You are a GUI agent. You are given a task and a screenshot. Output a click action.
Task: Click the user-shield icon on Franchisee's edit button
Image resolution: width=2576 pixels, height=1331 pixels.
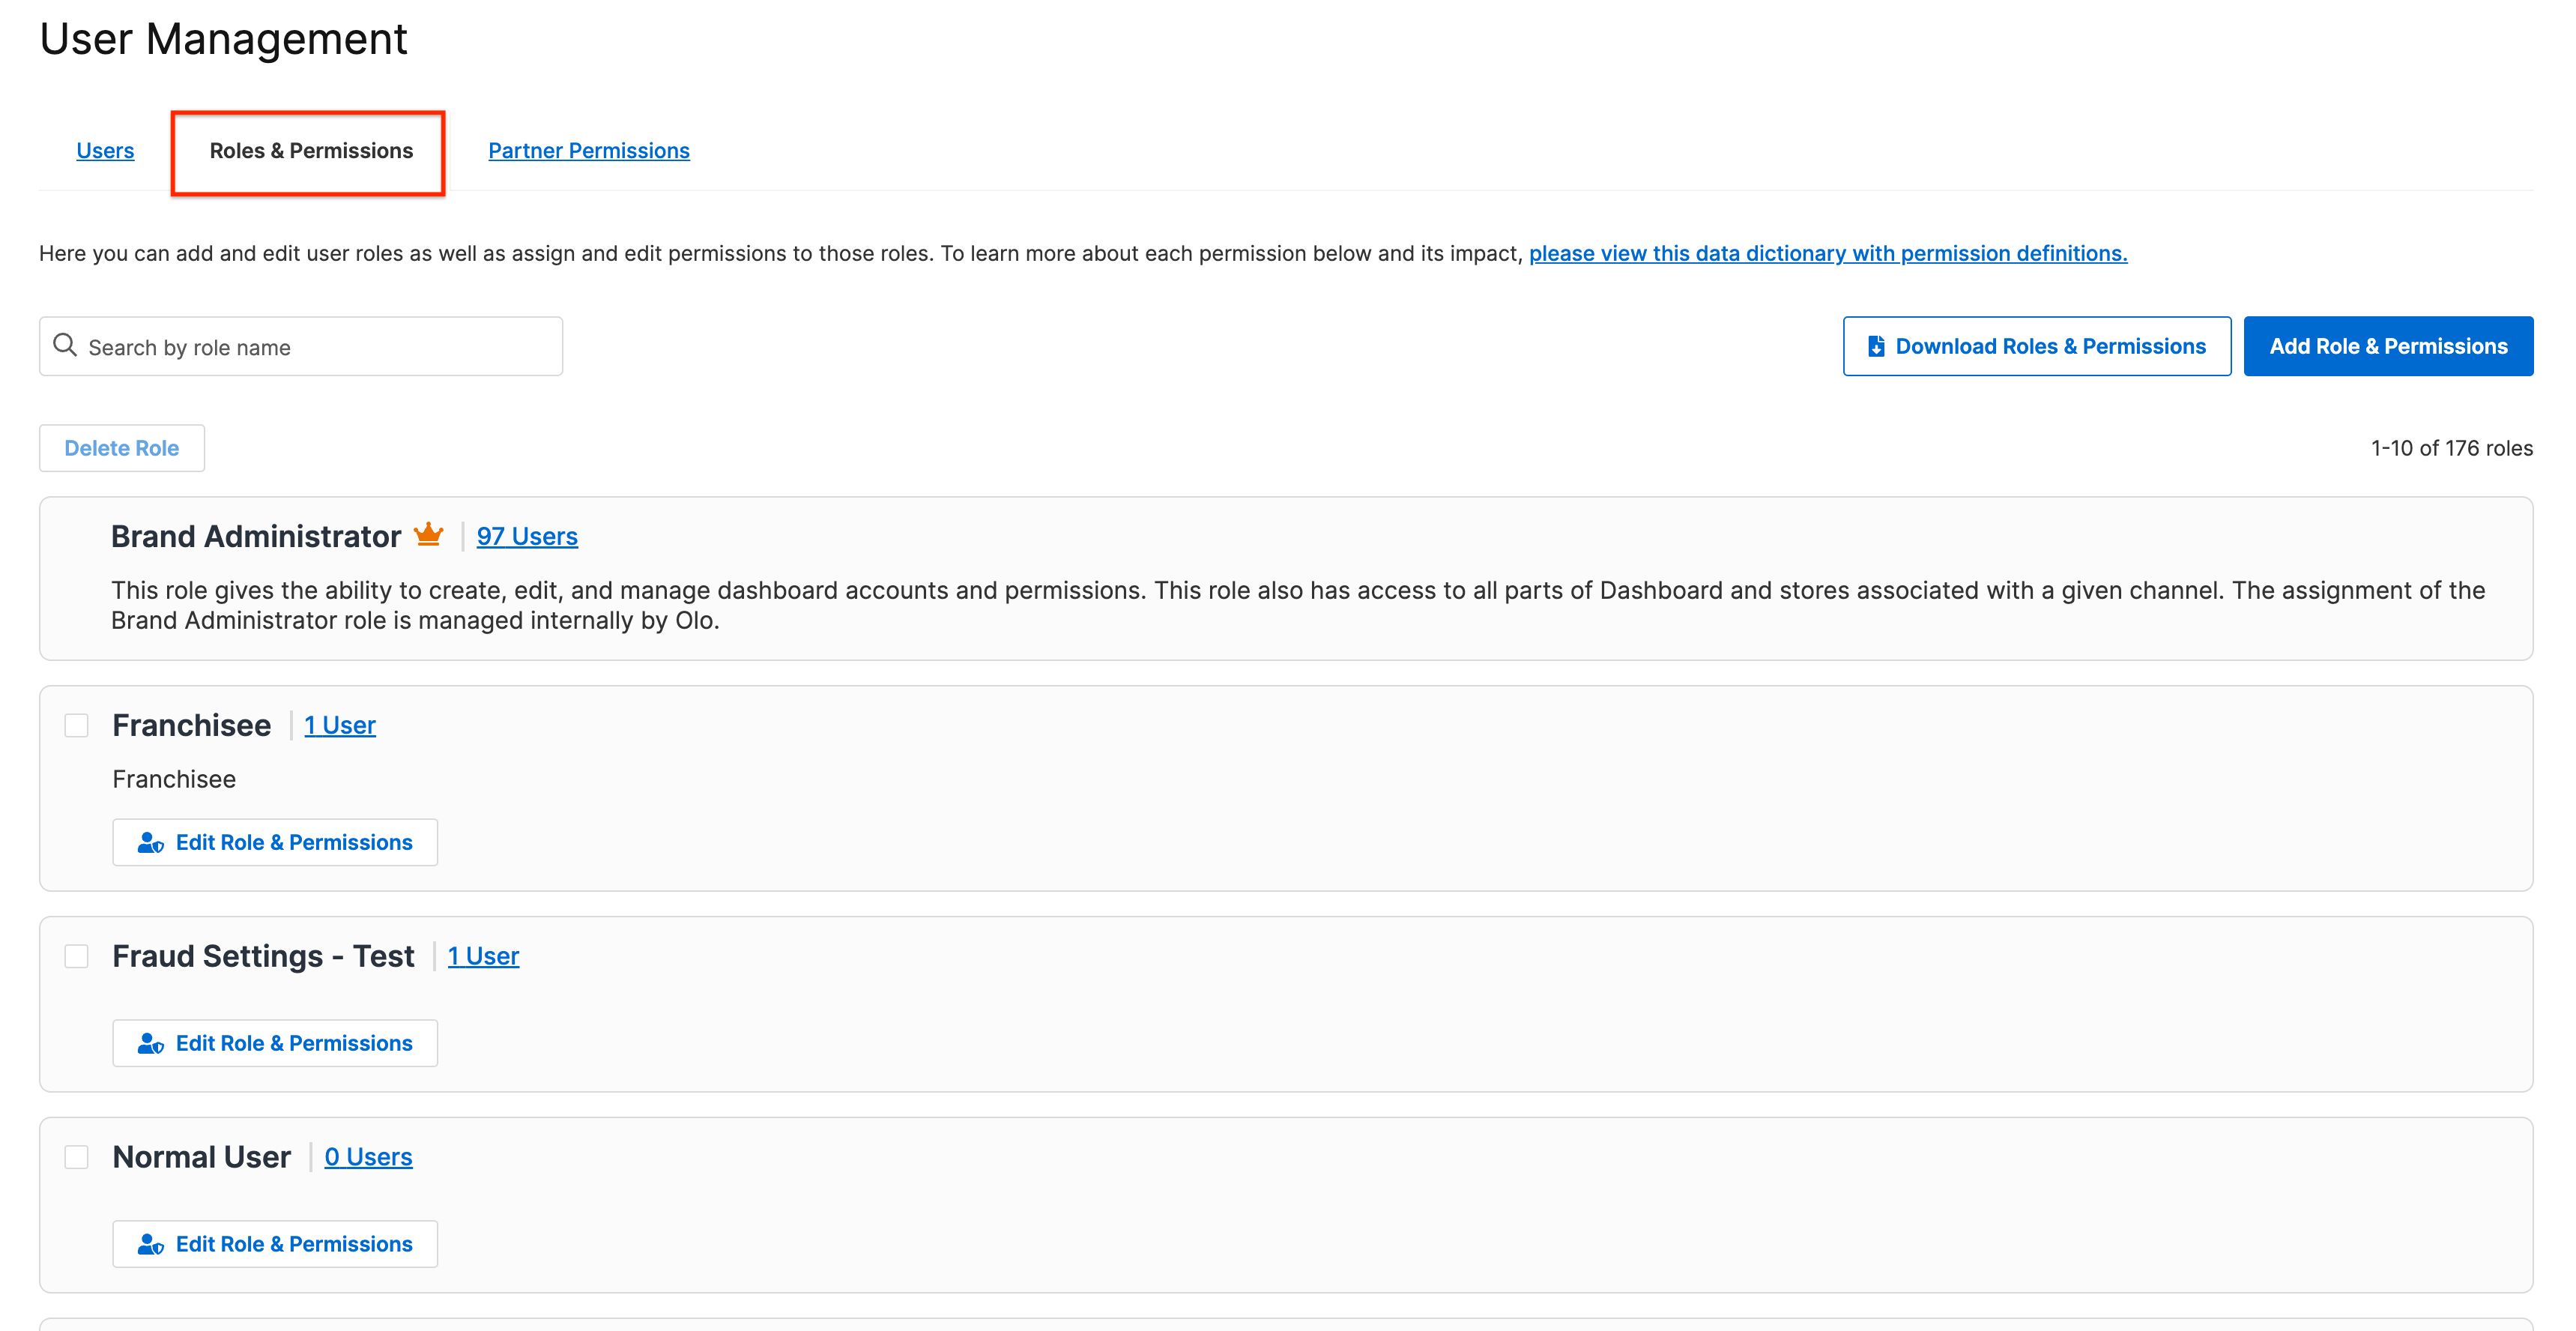[150, 843]
